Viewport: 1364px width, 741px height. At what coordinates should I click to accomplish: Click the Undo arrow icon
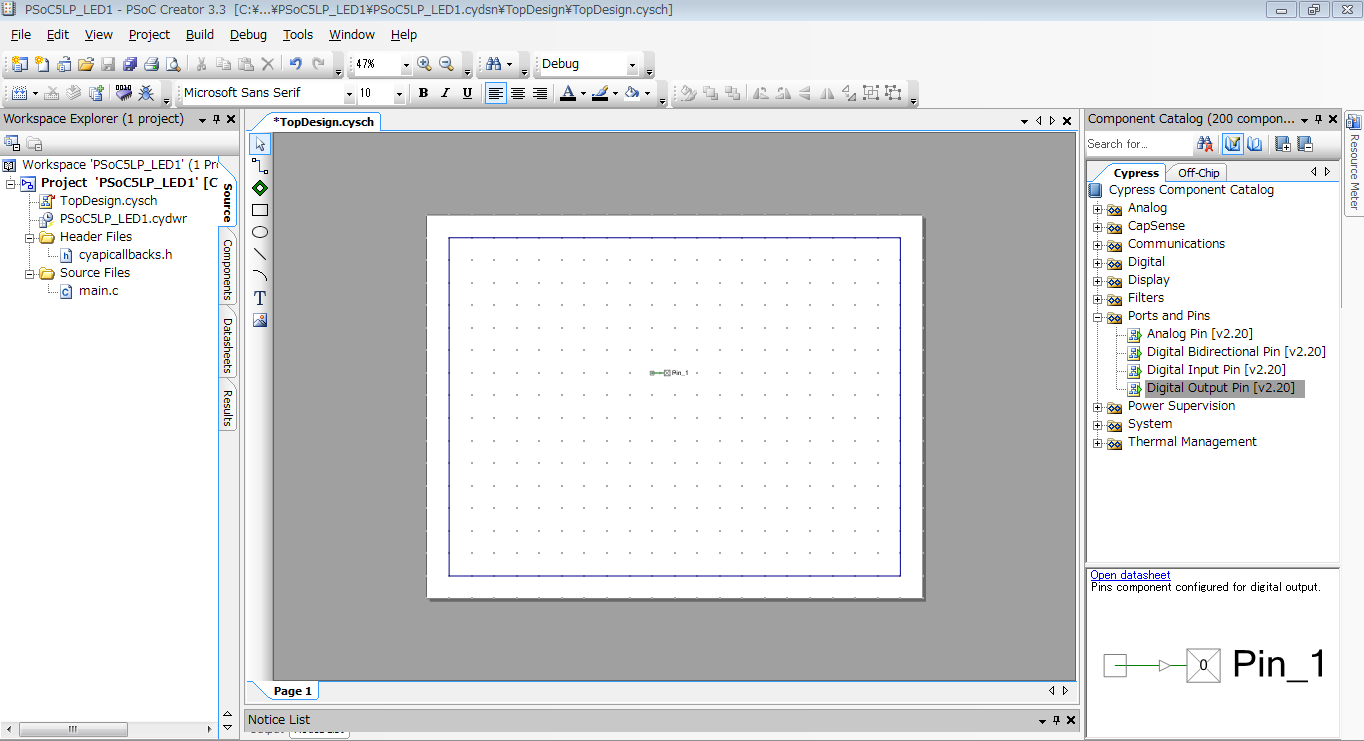(x=296, y=64)
